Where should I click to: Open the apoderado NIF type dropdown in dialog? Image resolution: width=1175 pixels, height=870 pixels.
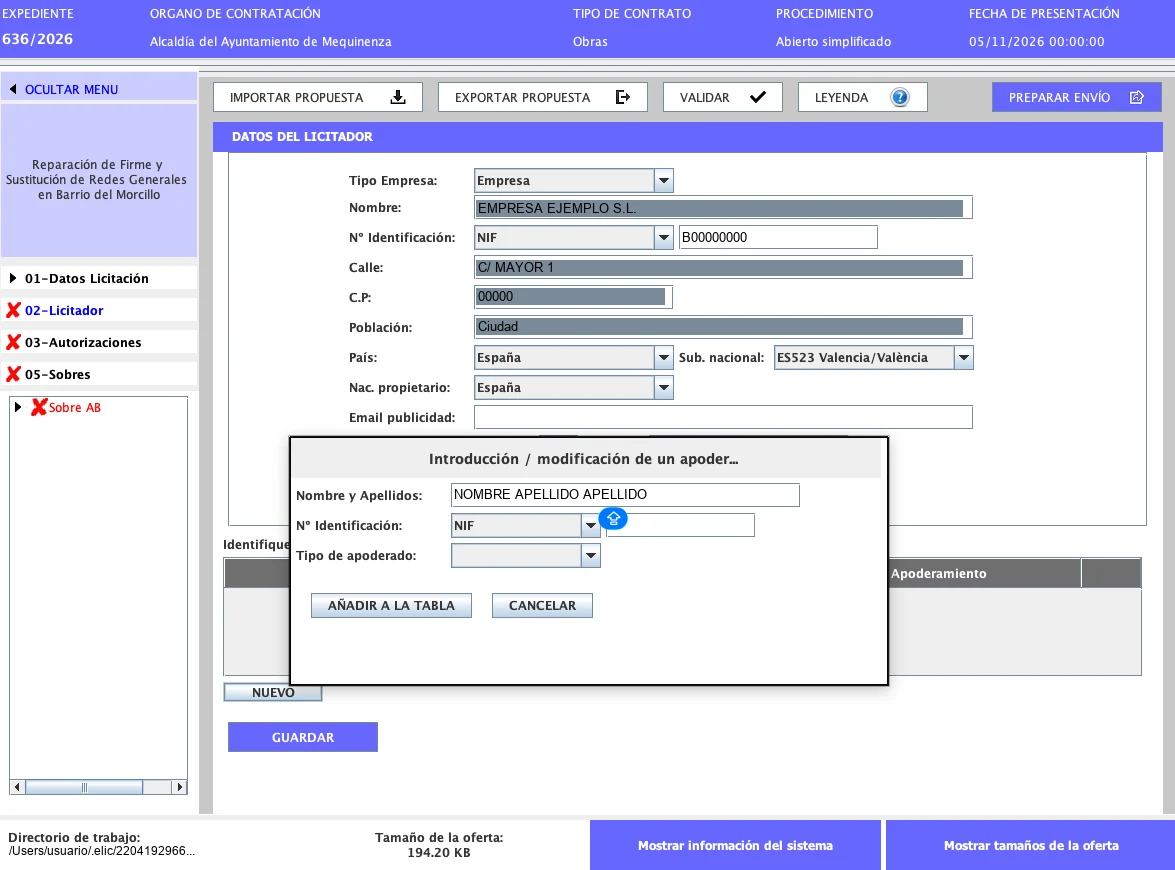(590, 525)
